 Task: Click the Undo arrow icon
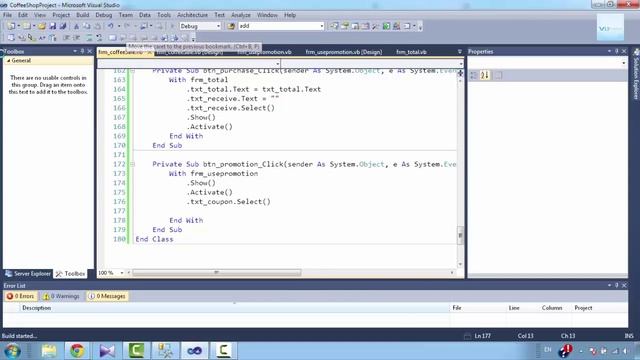click(x=110, y=26)
